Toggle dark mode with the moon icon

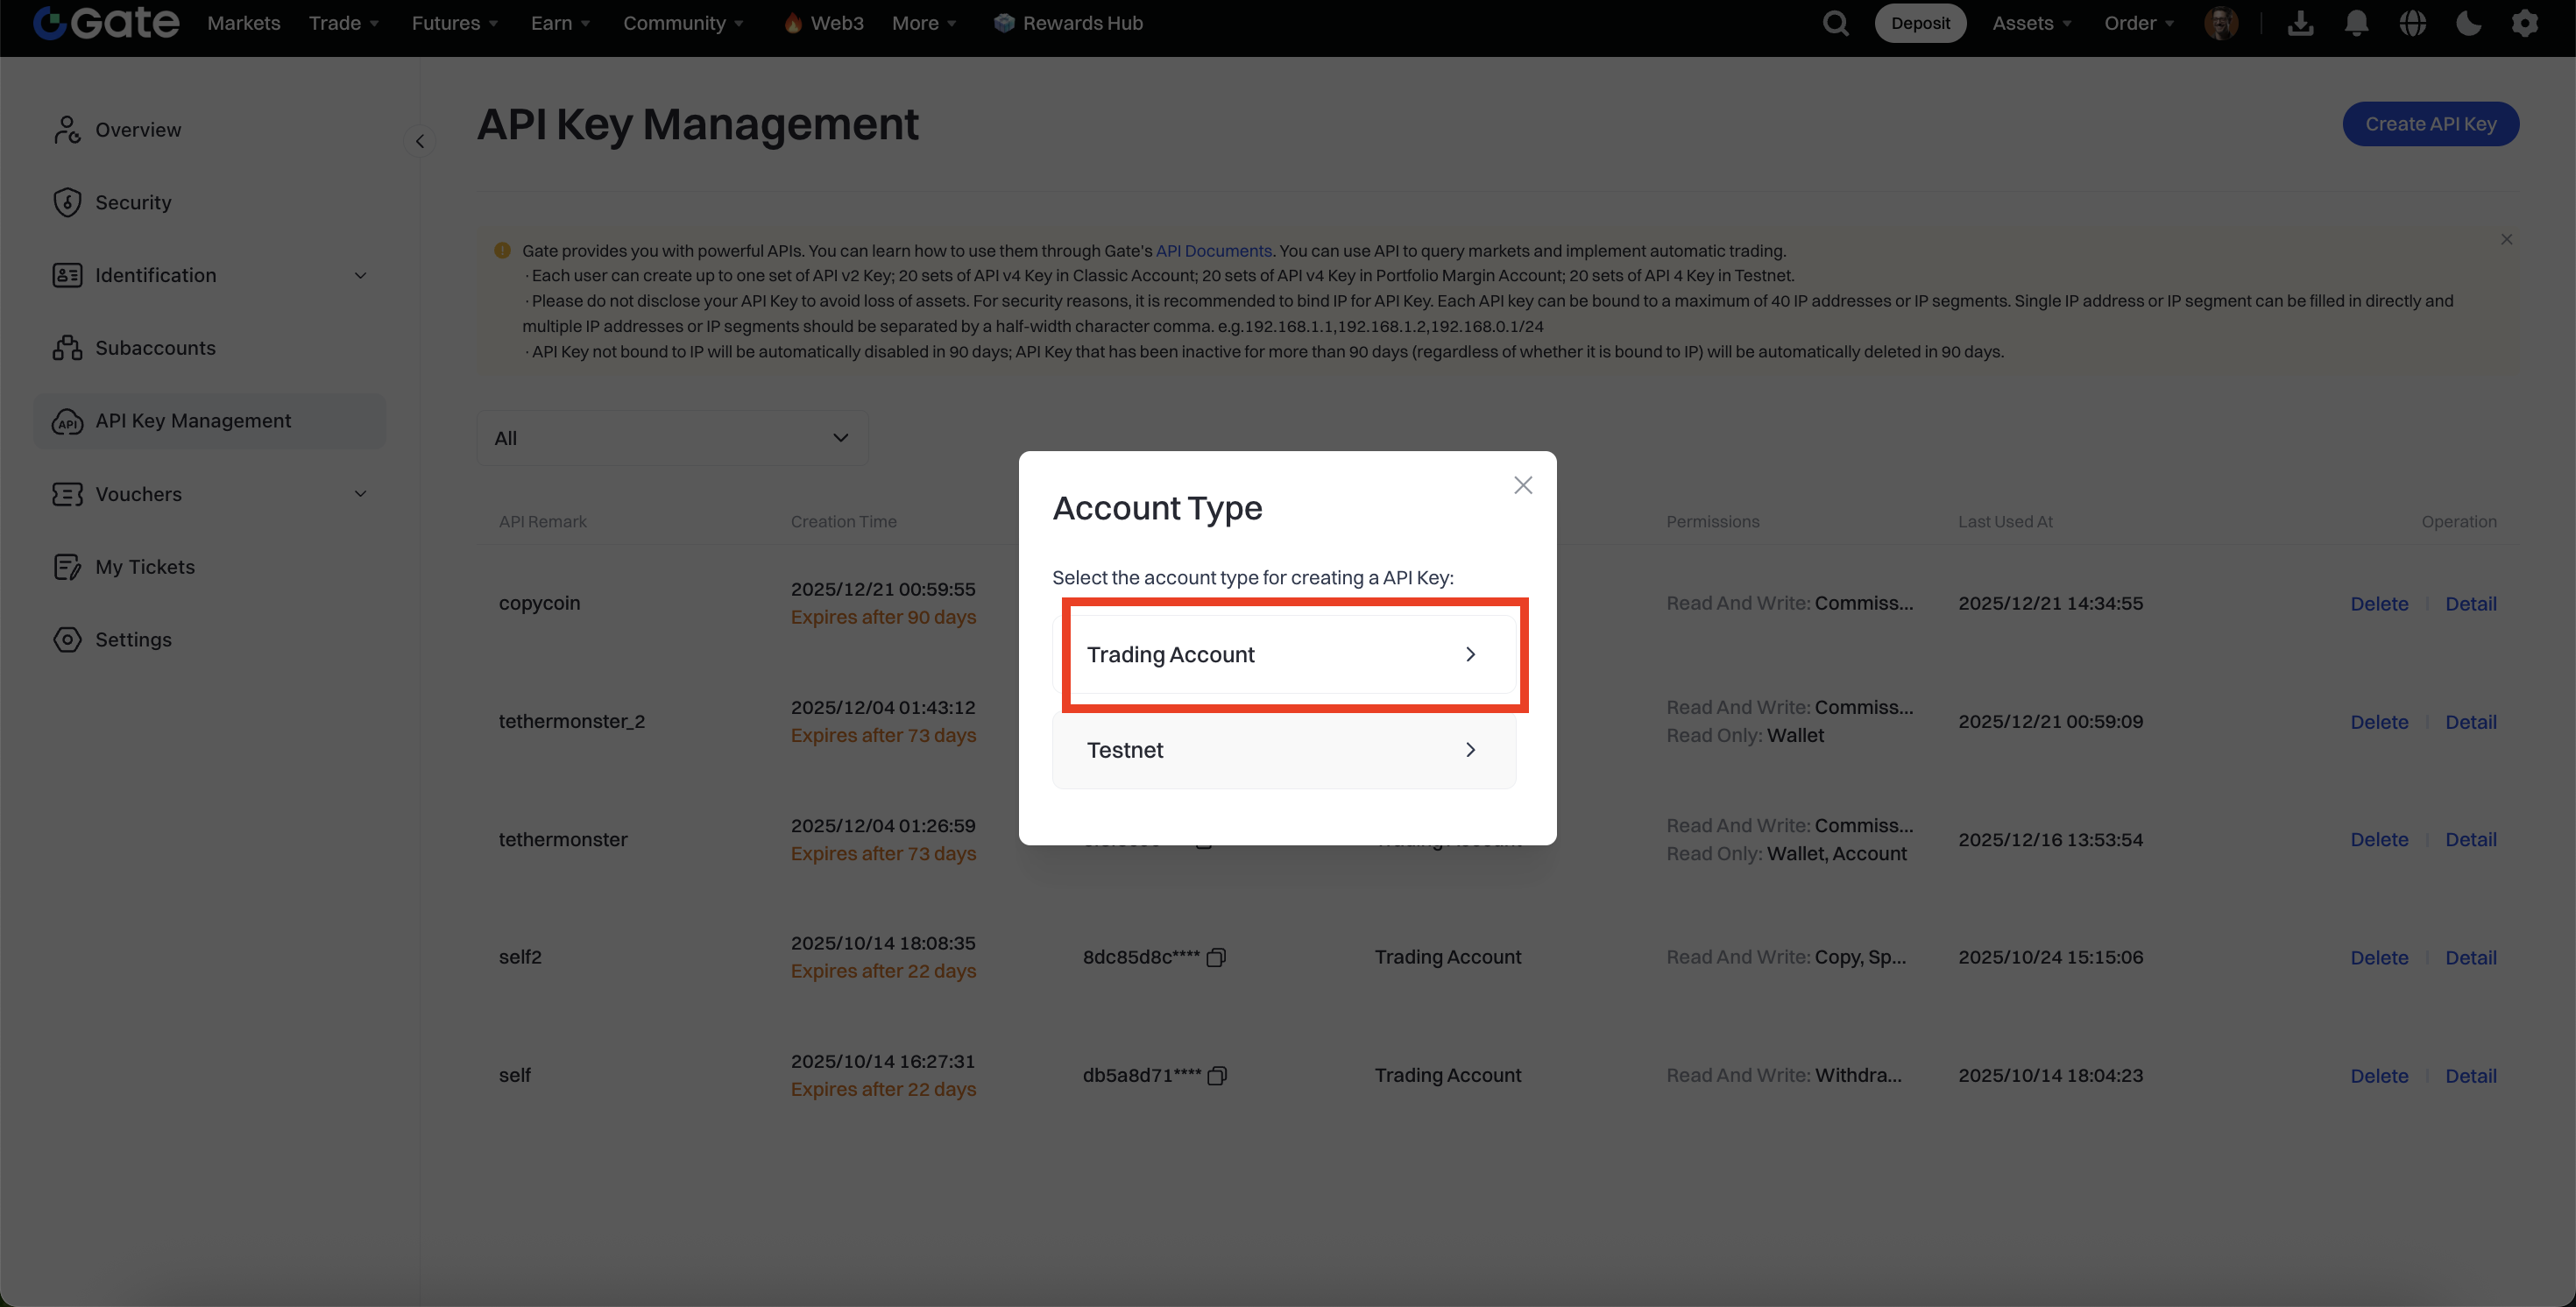tap(2469, 22)
